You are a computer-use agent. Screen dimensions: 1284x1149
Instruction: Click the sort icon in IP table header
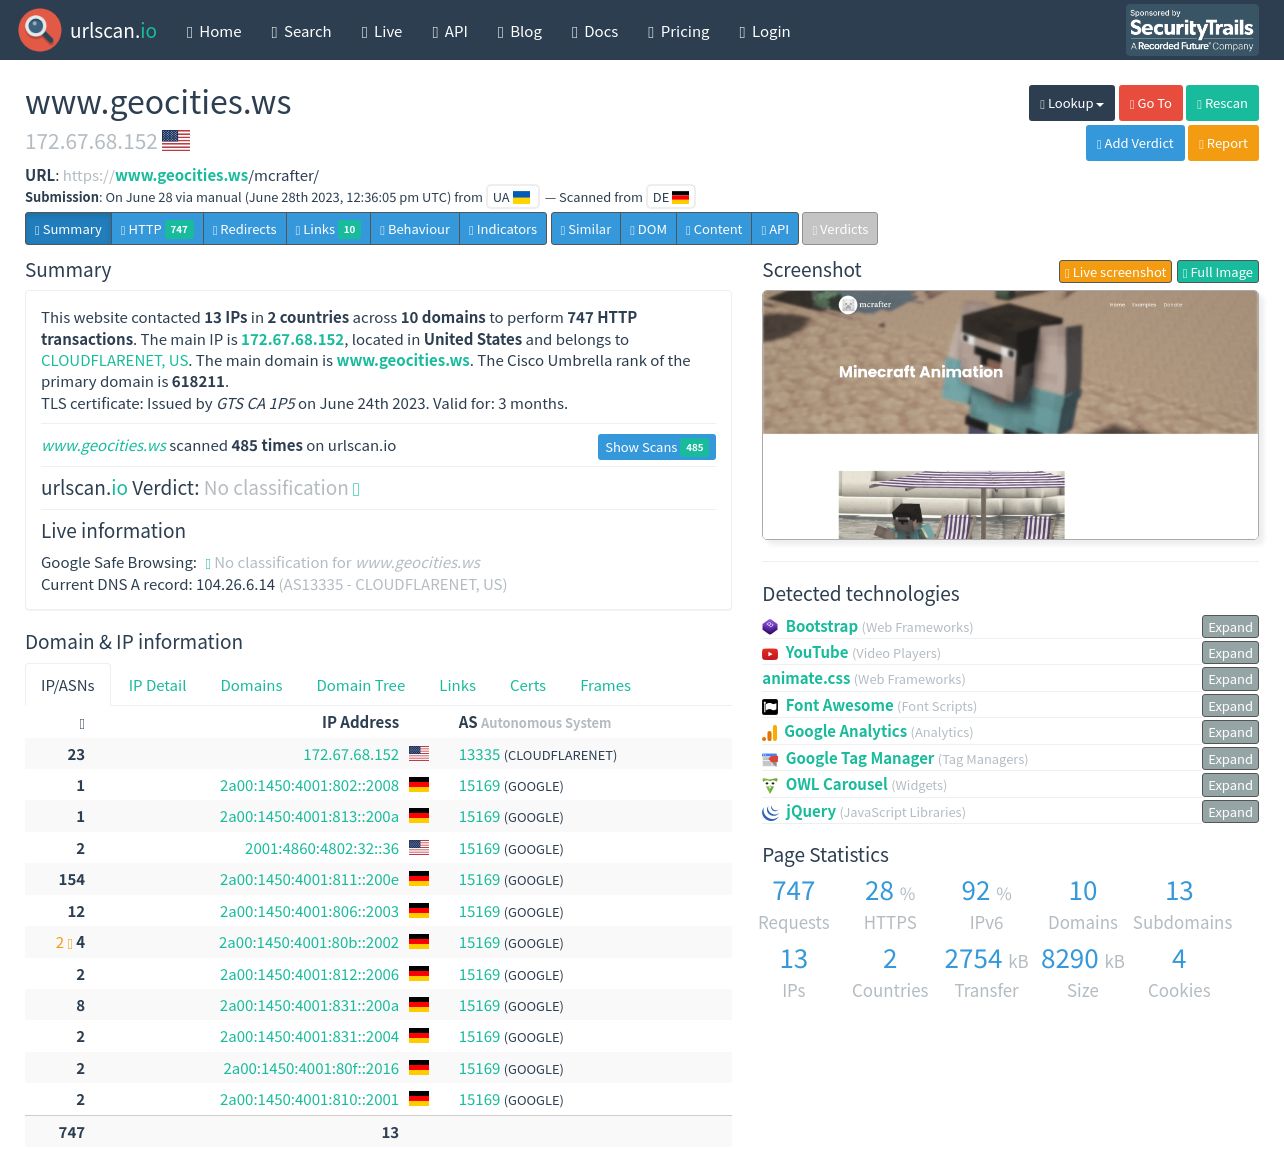click(x=82, y=723)
